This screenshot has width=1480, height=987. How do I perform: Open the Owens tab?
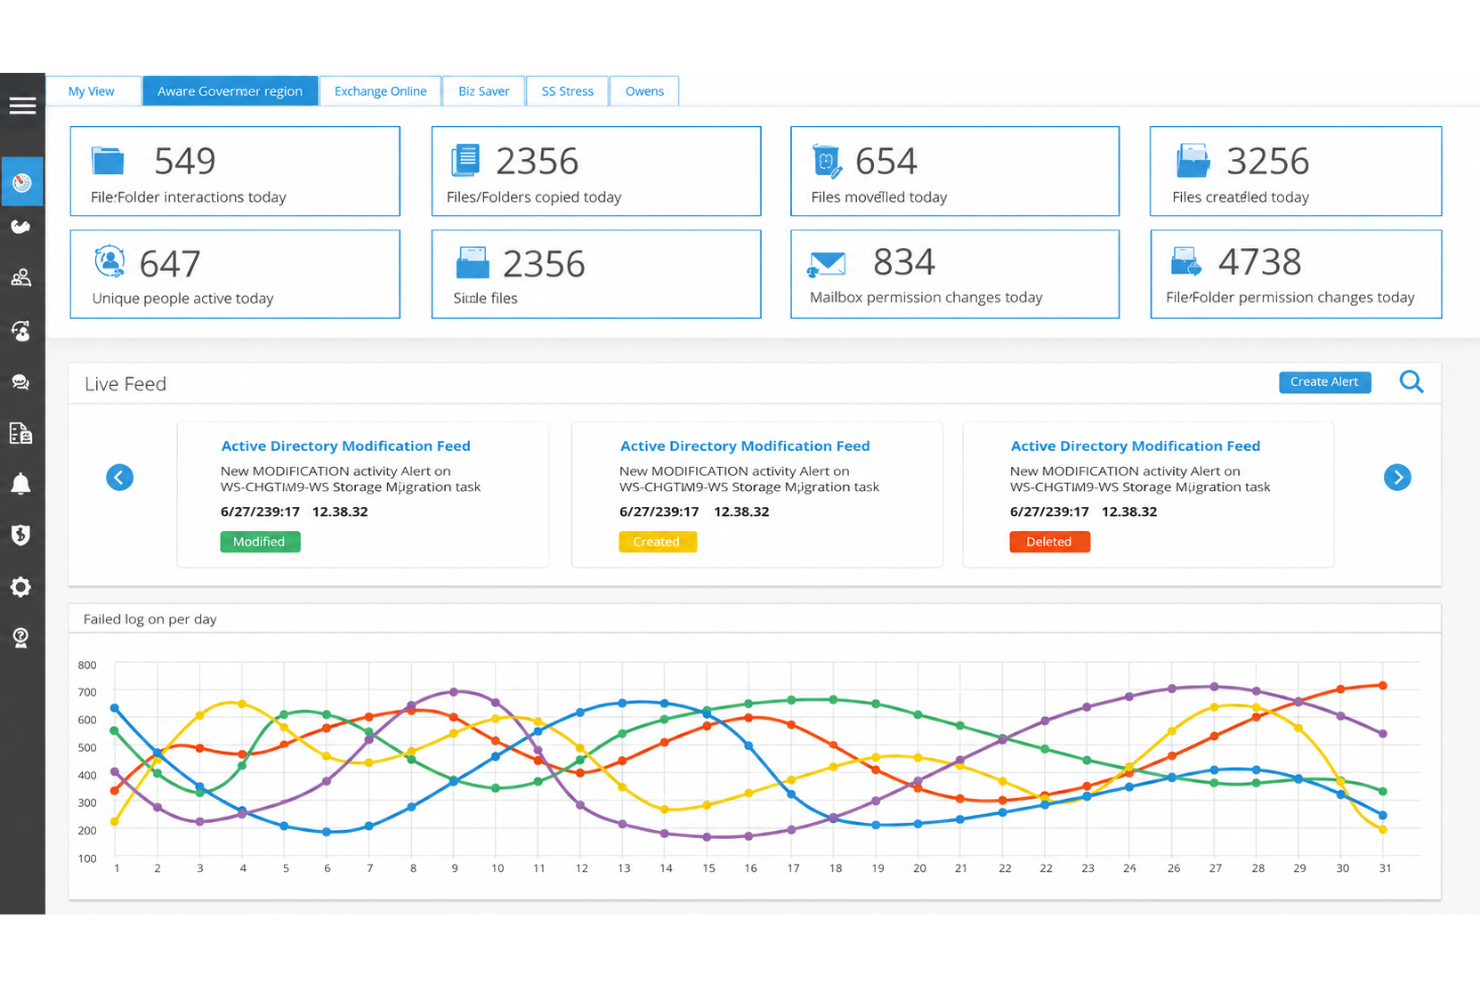pyautogui.click(x=644, y=91)
